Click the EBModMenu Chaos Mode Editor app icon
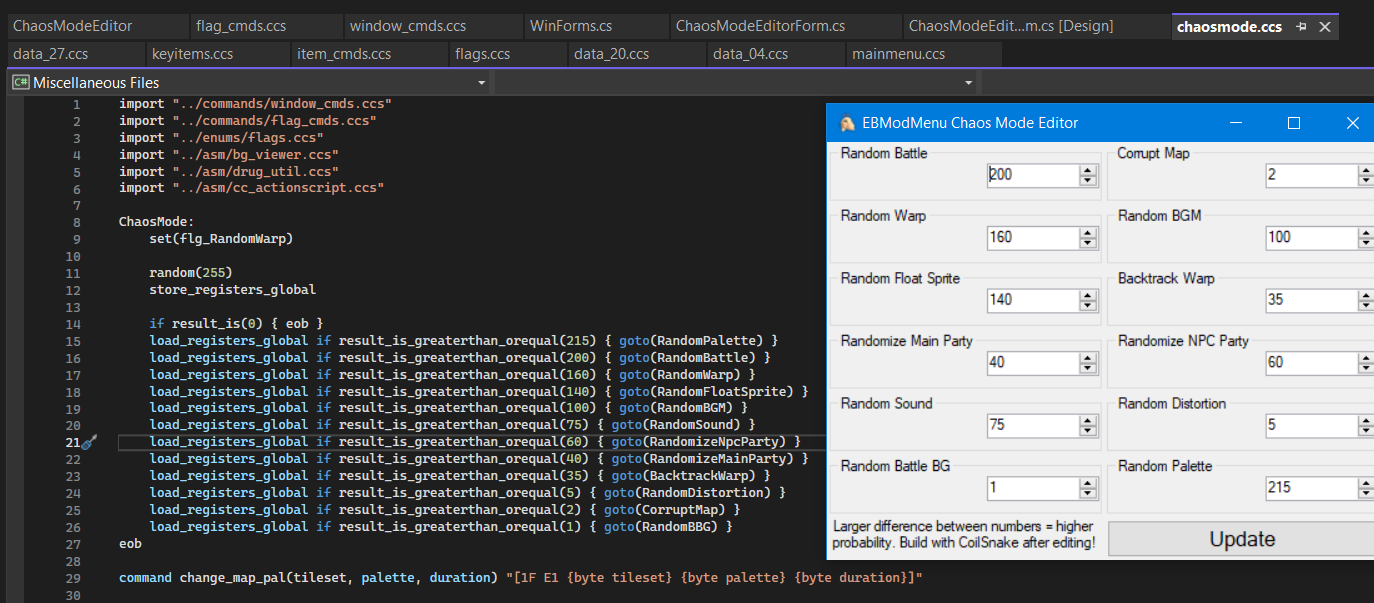Viewport: 1374px width, 603px height. click(847, 123)
